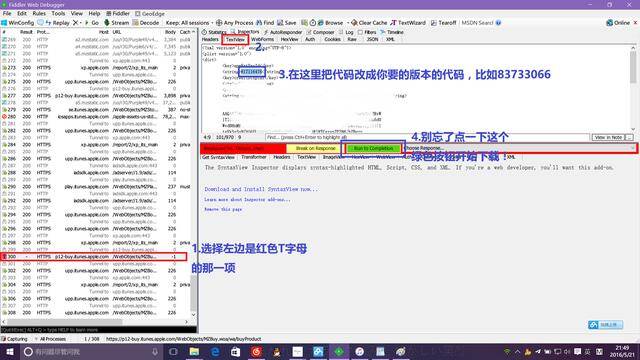Switch to the TextView request tab
The width and height of the screenshot is (640, 360).
[235, 40]
